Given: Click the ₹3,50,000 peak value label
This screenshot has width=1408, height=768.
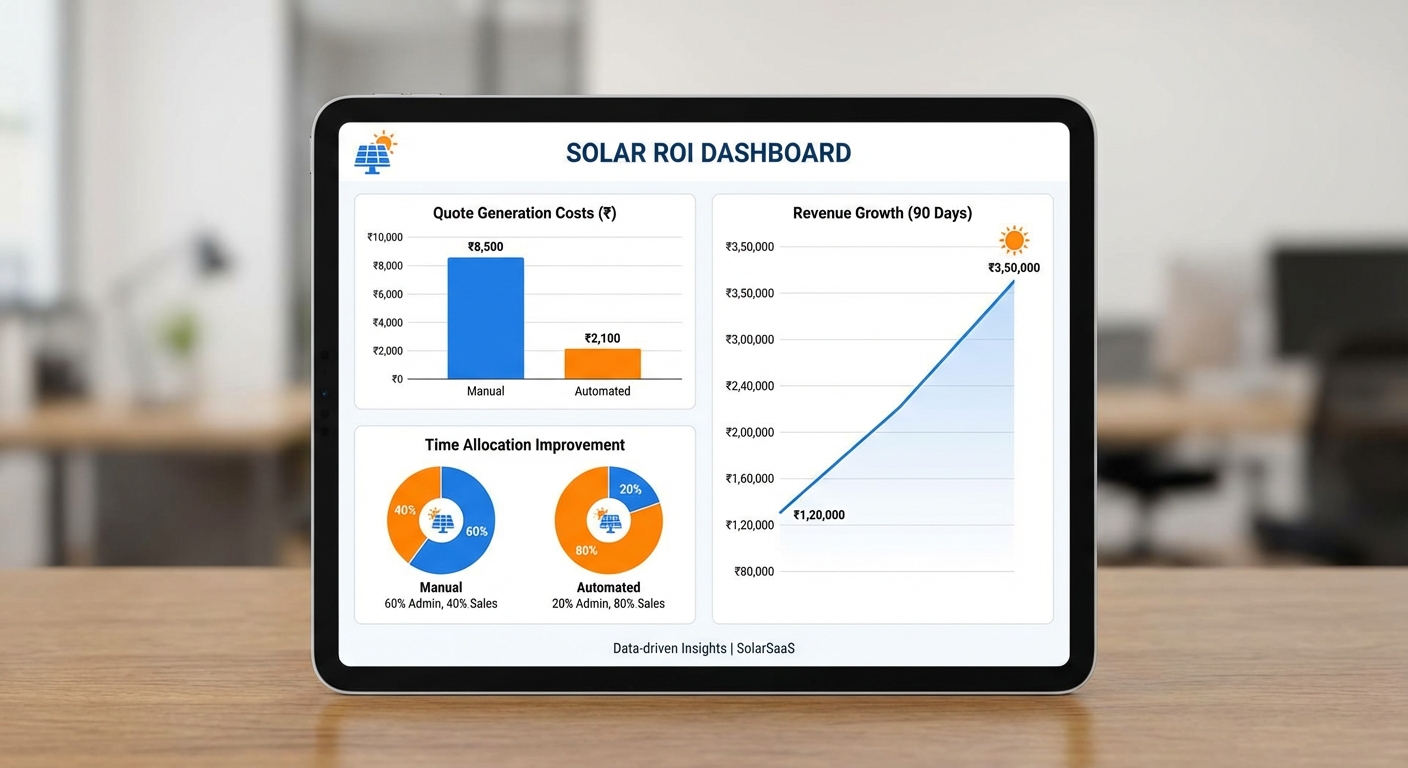Looking at the screenshot, I should click(x=1013, y=267).
